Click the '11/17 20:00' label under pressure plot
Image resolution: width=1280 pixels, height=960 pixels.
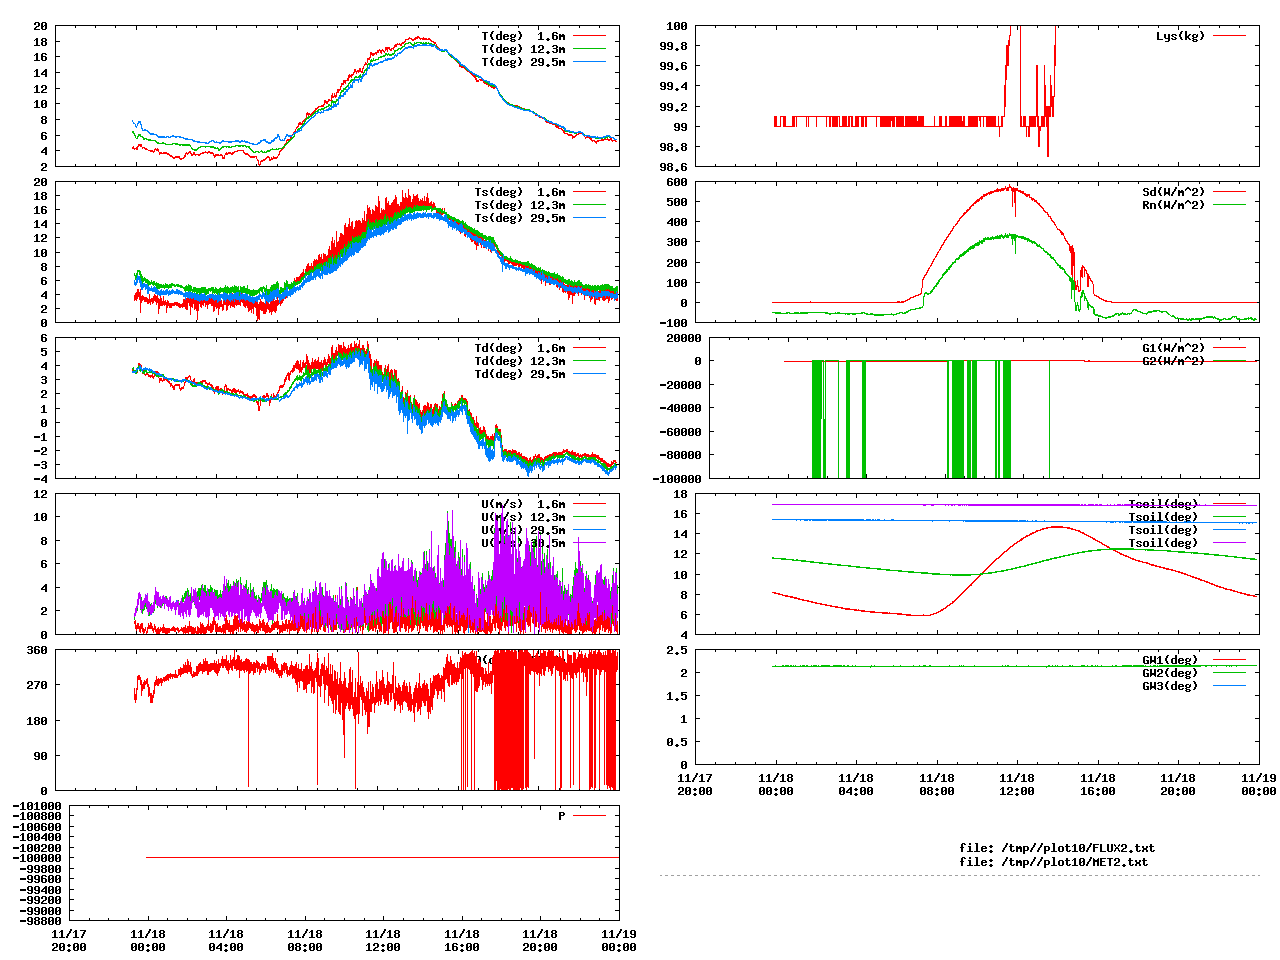pyautogui.click(x=69, y=941)
